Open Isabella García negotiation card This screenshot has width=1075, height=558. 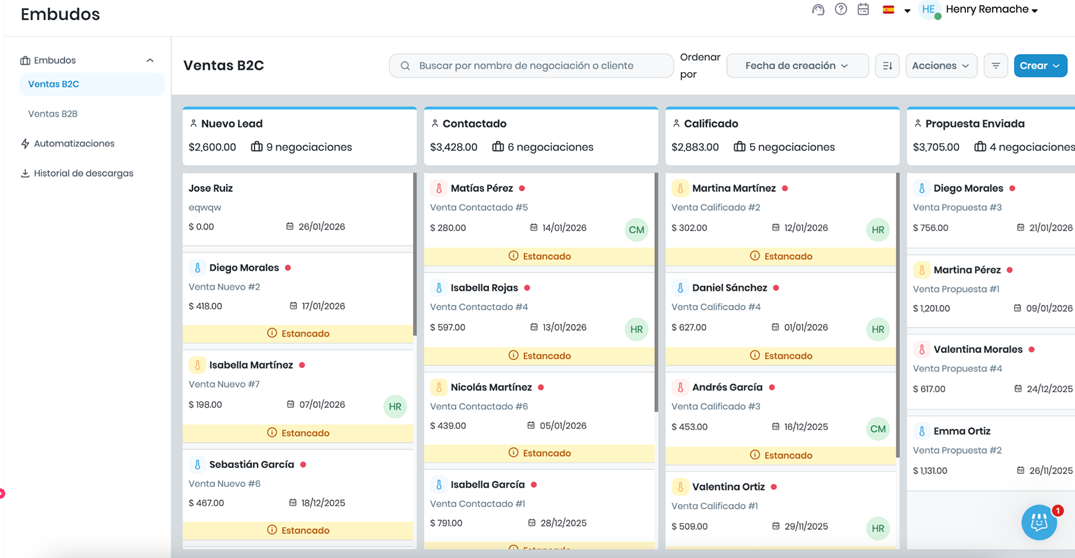point(540,509)
